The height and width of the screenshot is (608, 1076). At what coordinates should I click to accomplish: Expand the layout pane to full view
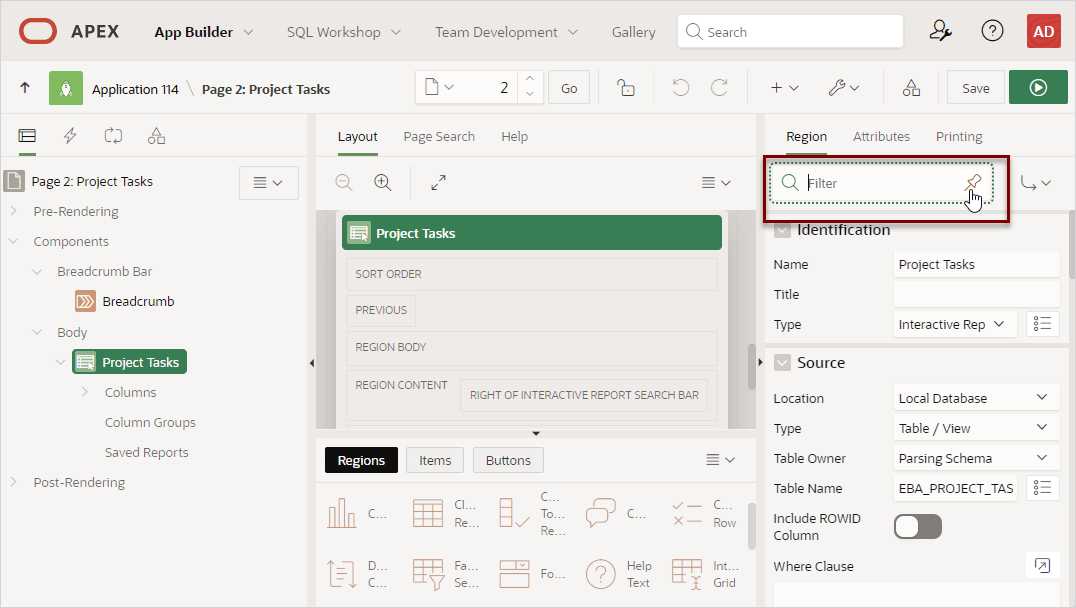pyautogui.click(x=438, y=182)
